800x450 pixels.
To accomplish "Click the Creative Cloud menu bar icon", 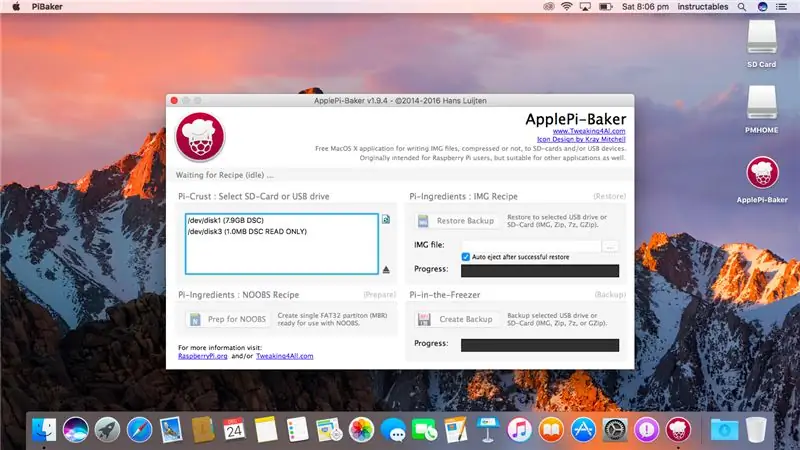I will 548,7.
